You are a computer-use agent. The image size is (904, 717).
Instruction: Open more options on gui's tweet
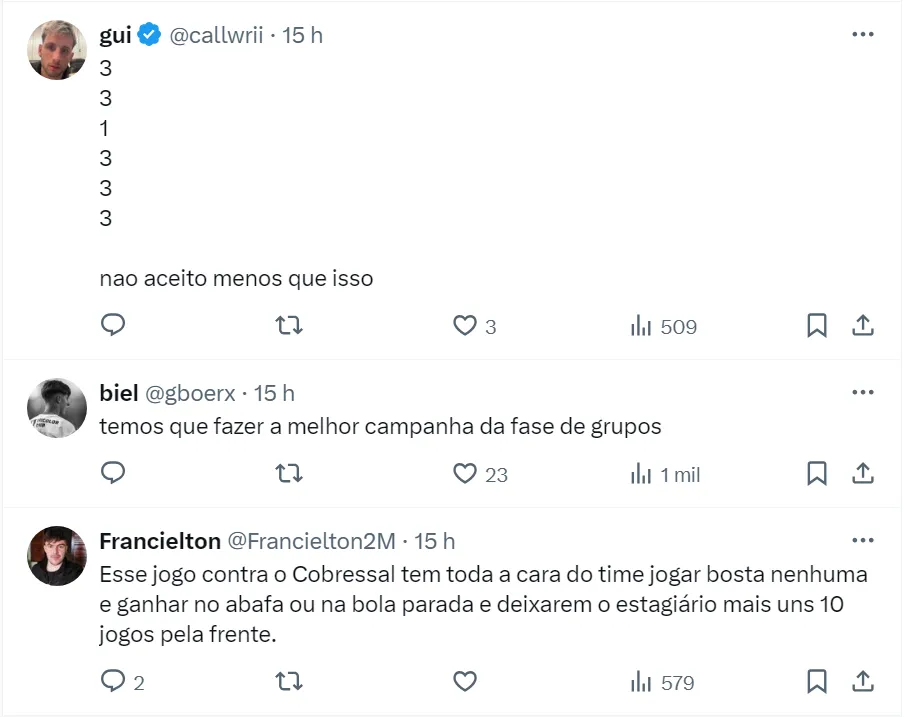tap(862, 35)
